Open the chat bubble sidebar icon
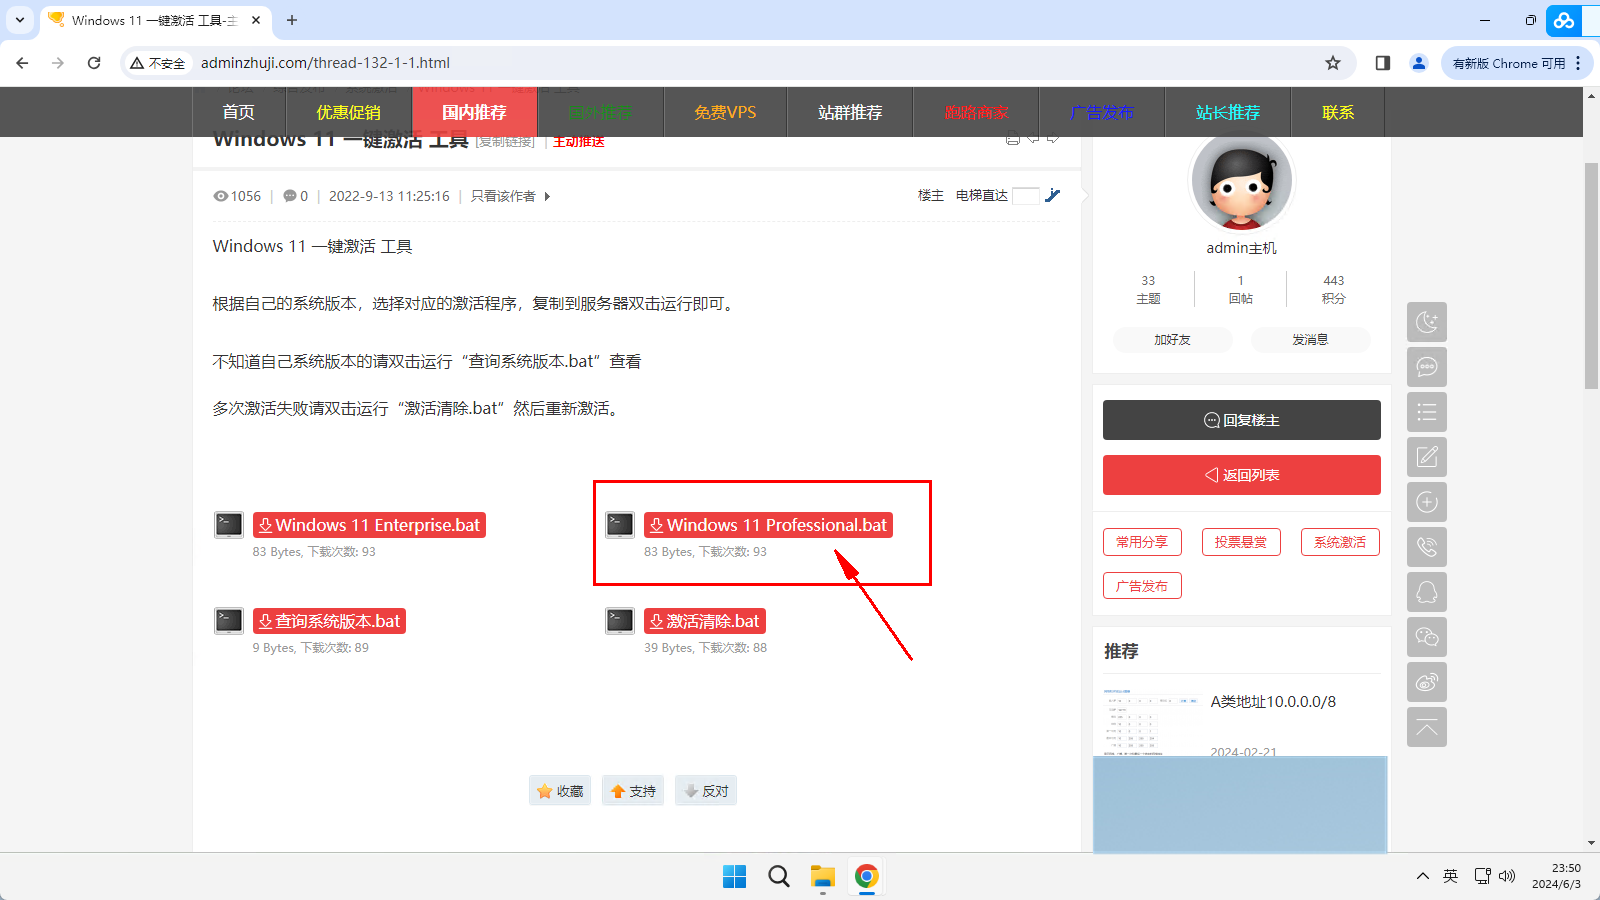1600x900 pixels. (1427, 367)
